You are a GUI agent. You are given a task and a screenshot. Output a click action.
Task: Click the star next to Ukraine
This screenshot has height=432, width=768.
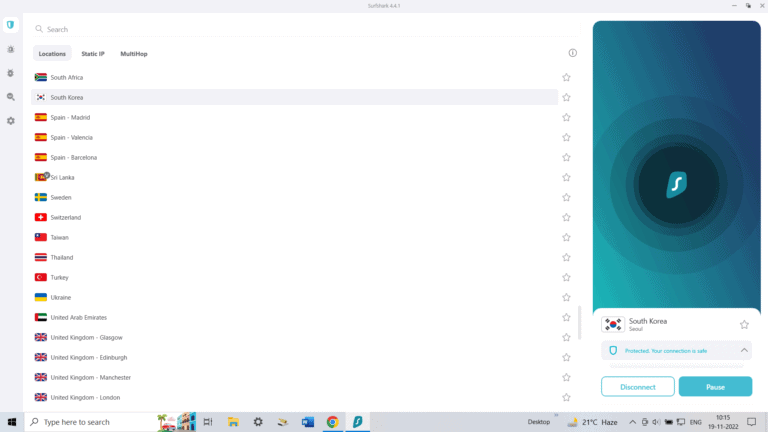tap(566, 297)
